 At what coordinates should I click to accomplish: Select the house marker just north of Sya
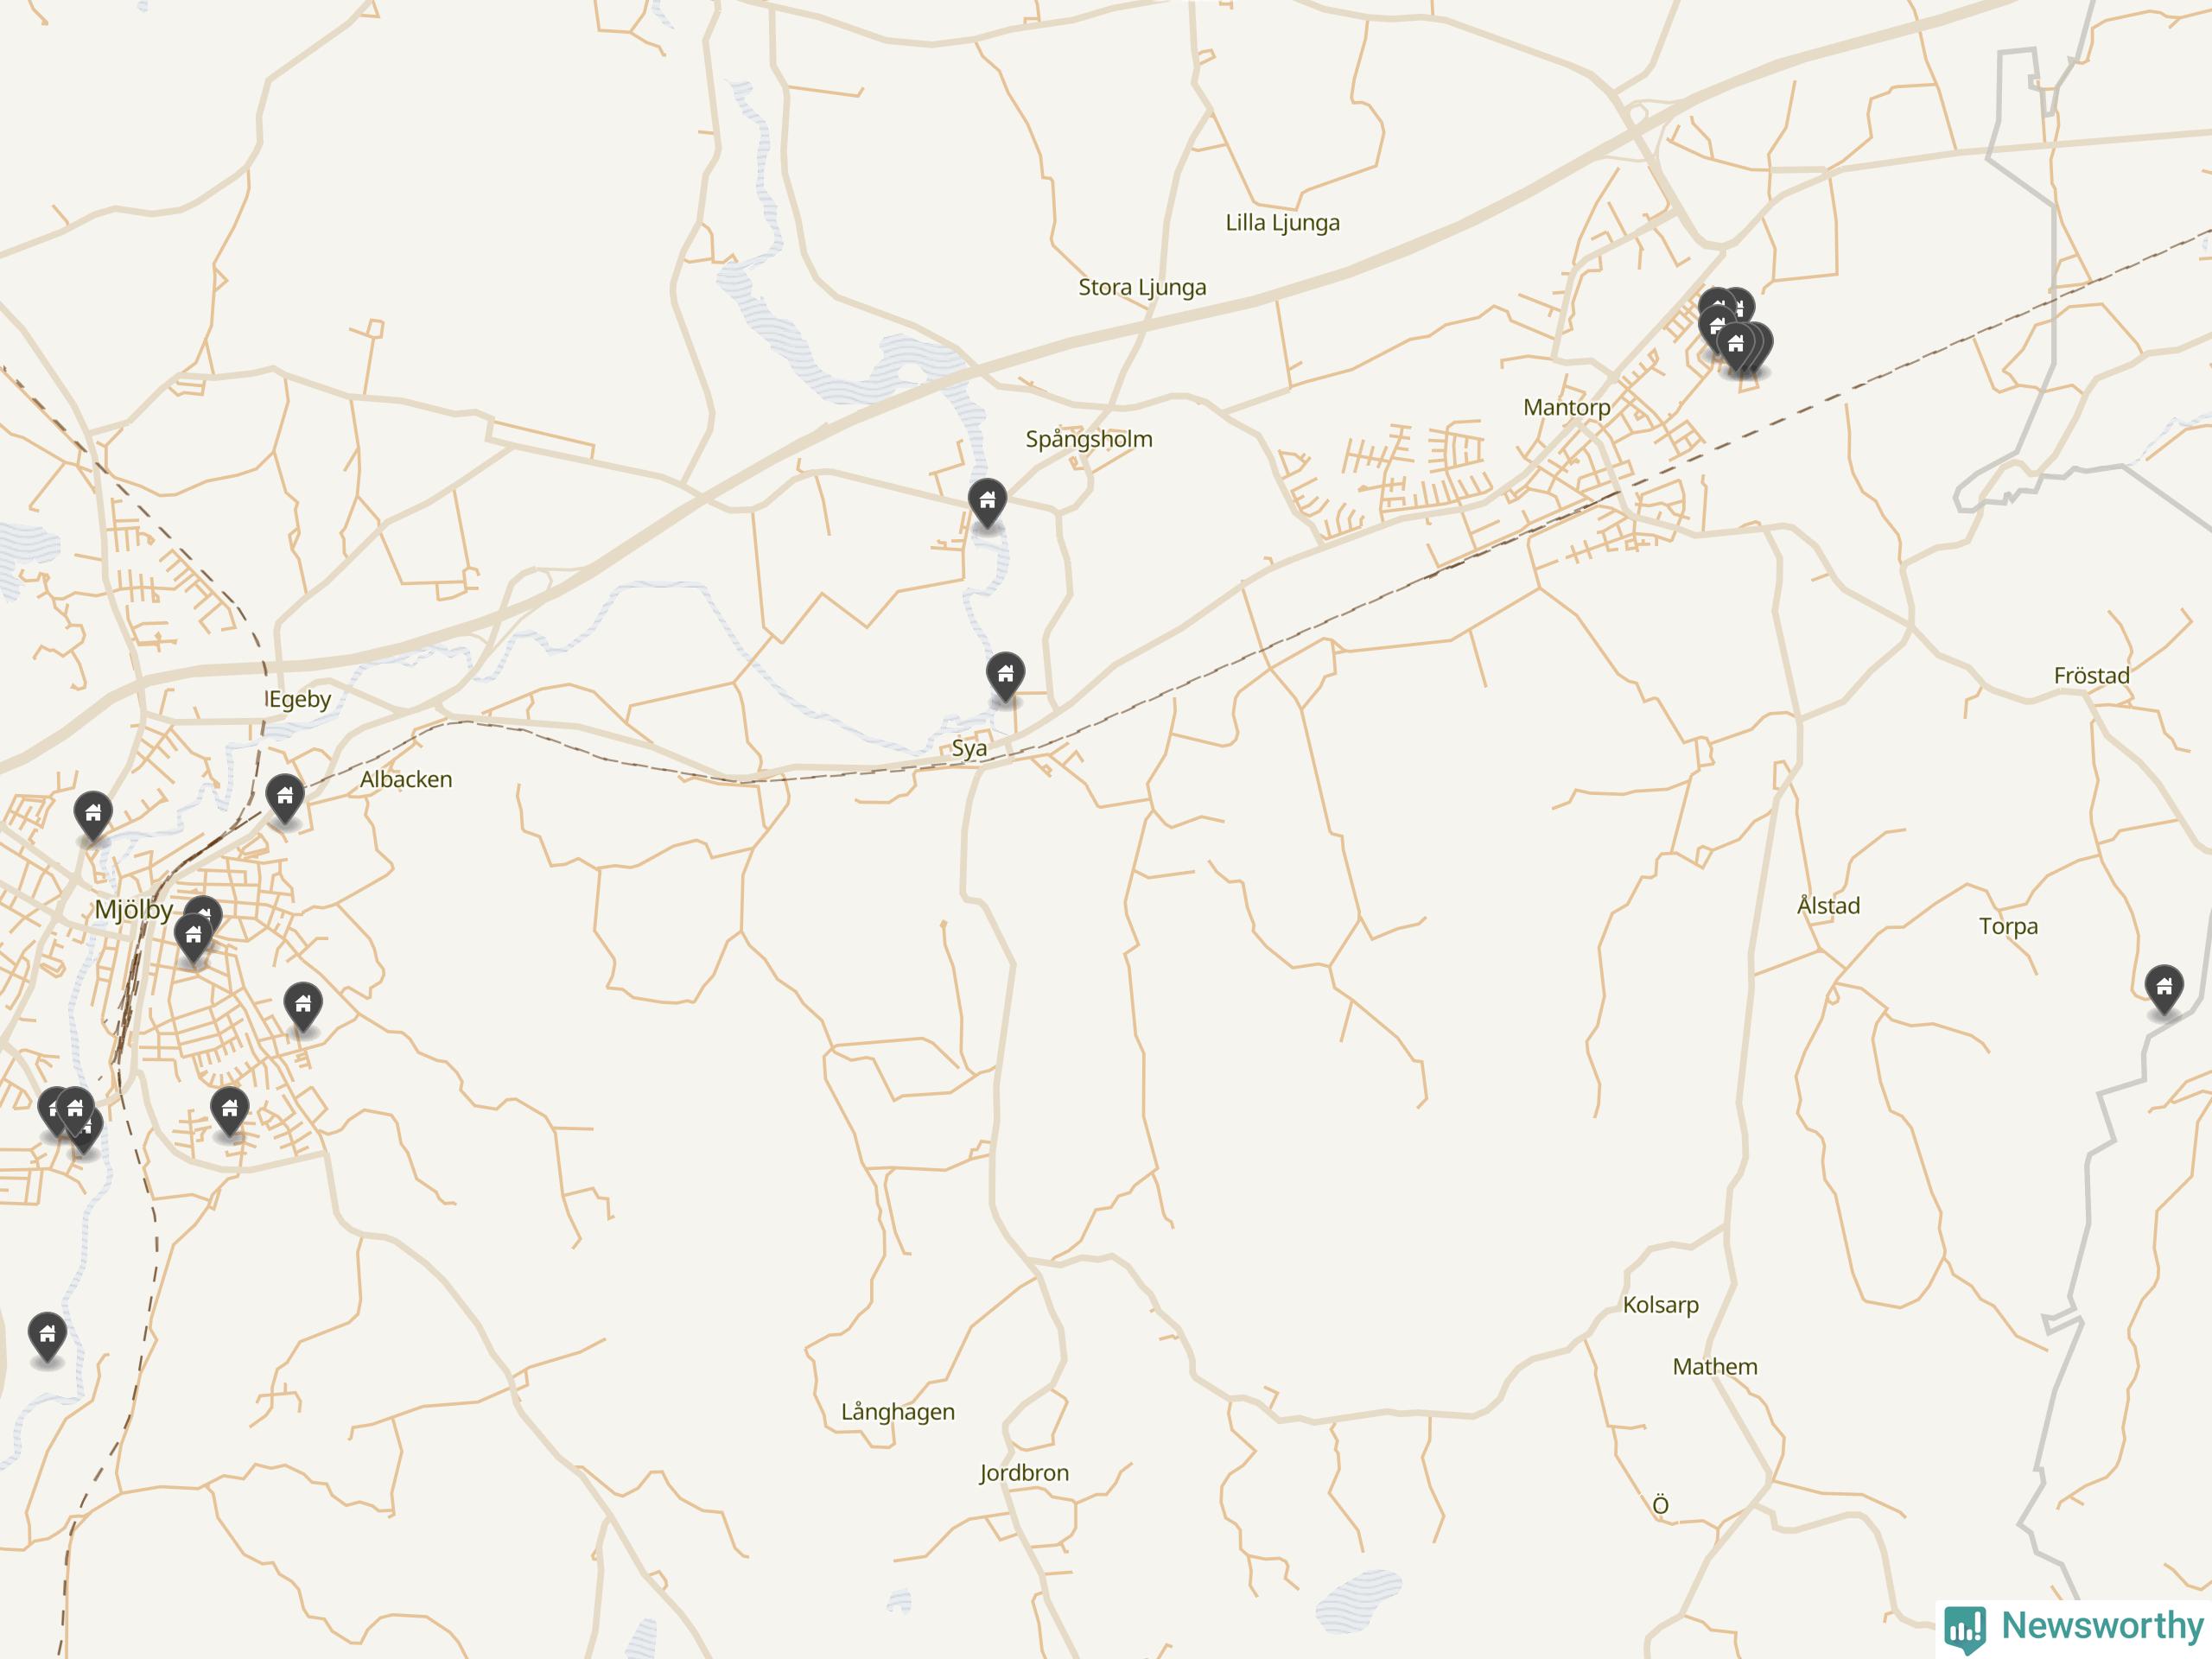tap(1005, 677)
